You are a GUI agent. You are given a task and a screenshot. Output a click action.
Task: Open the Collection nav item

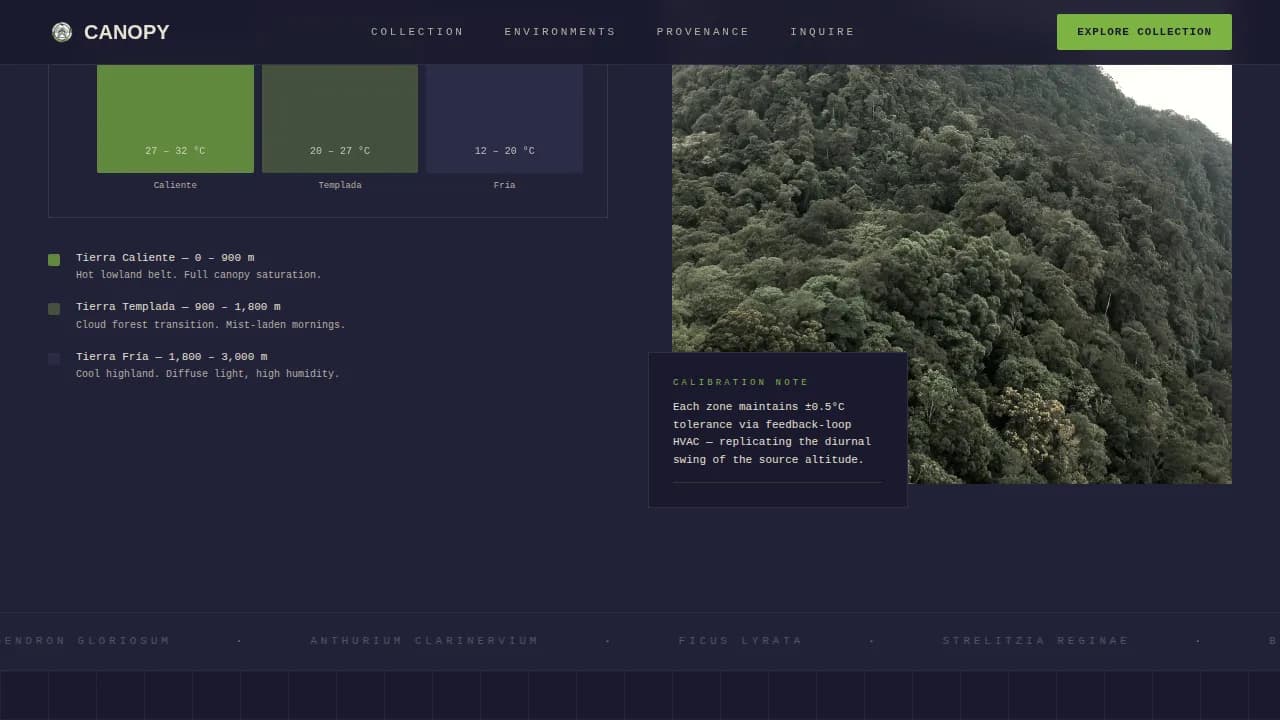point(417,32)
